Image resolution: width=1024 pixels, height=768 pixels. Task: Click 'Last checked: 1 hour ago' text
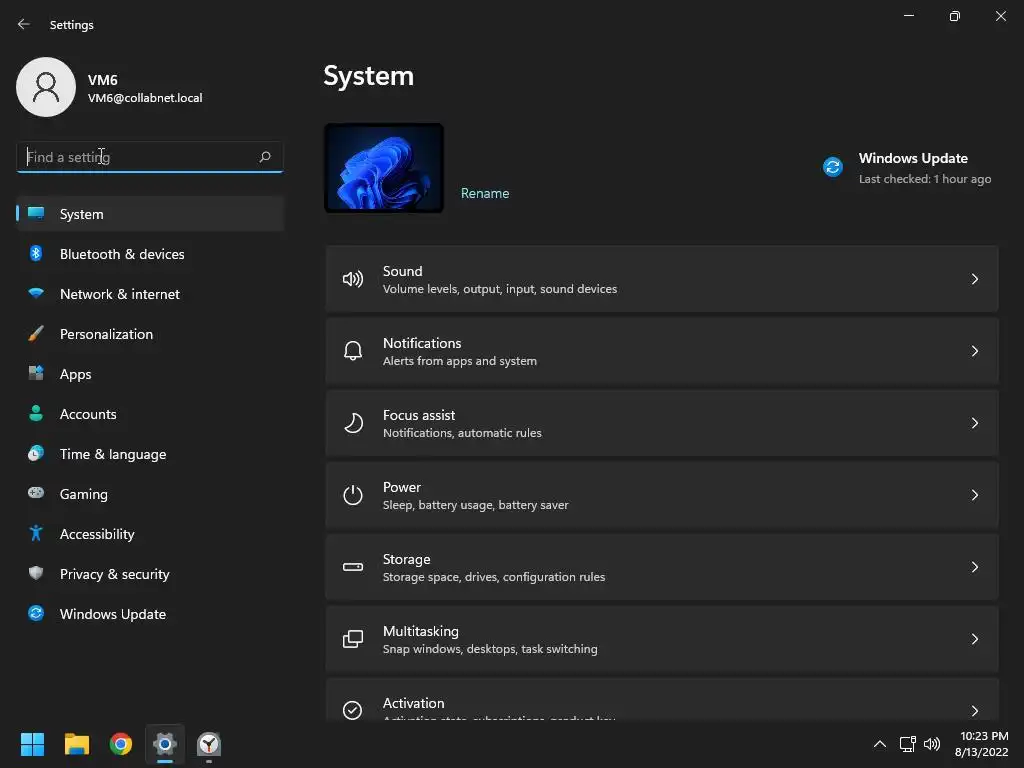click(925, 179)
